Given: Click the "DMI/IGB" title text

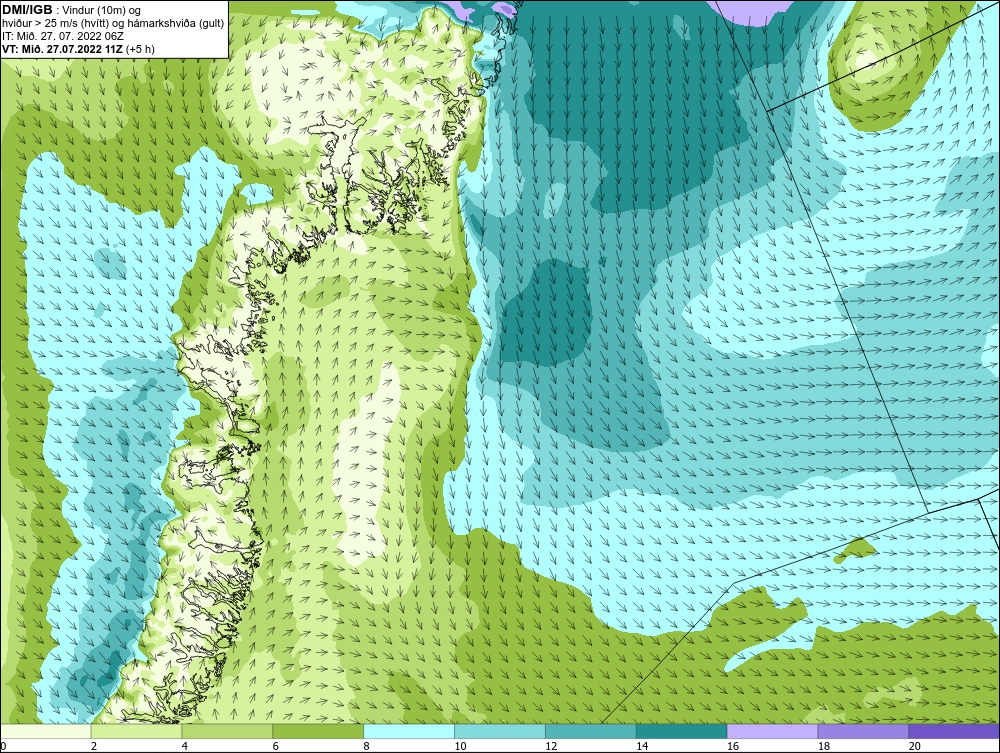Looking at the screenshot, I should 27,10.
